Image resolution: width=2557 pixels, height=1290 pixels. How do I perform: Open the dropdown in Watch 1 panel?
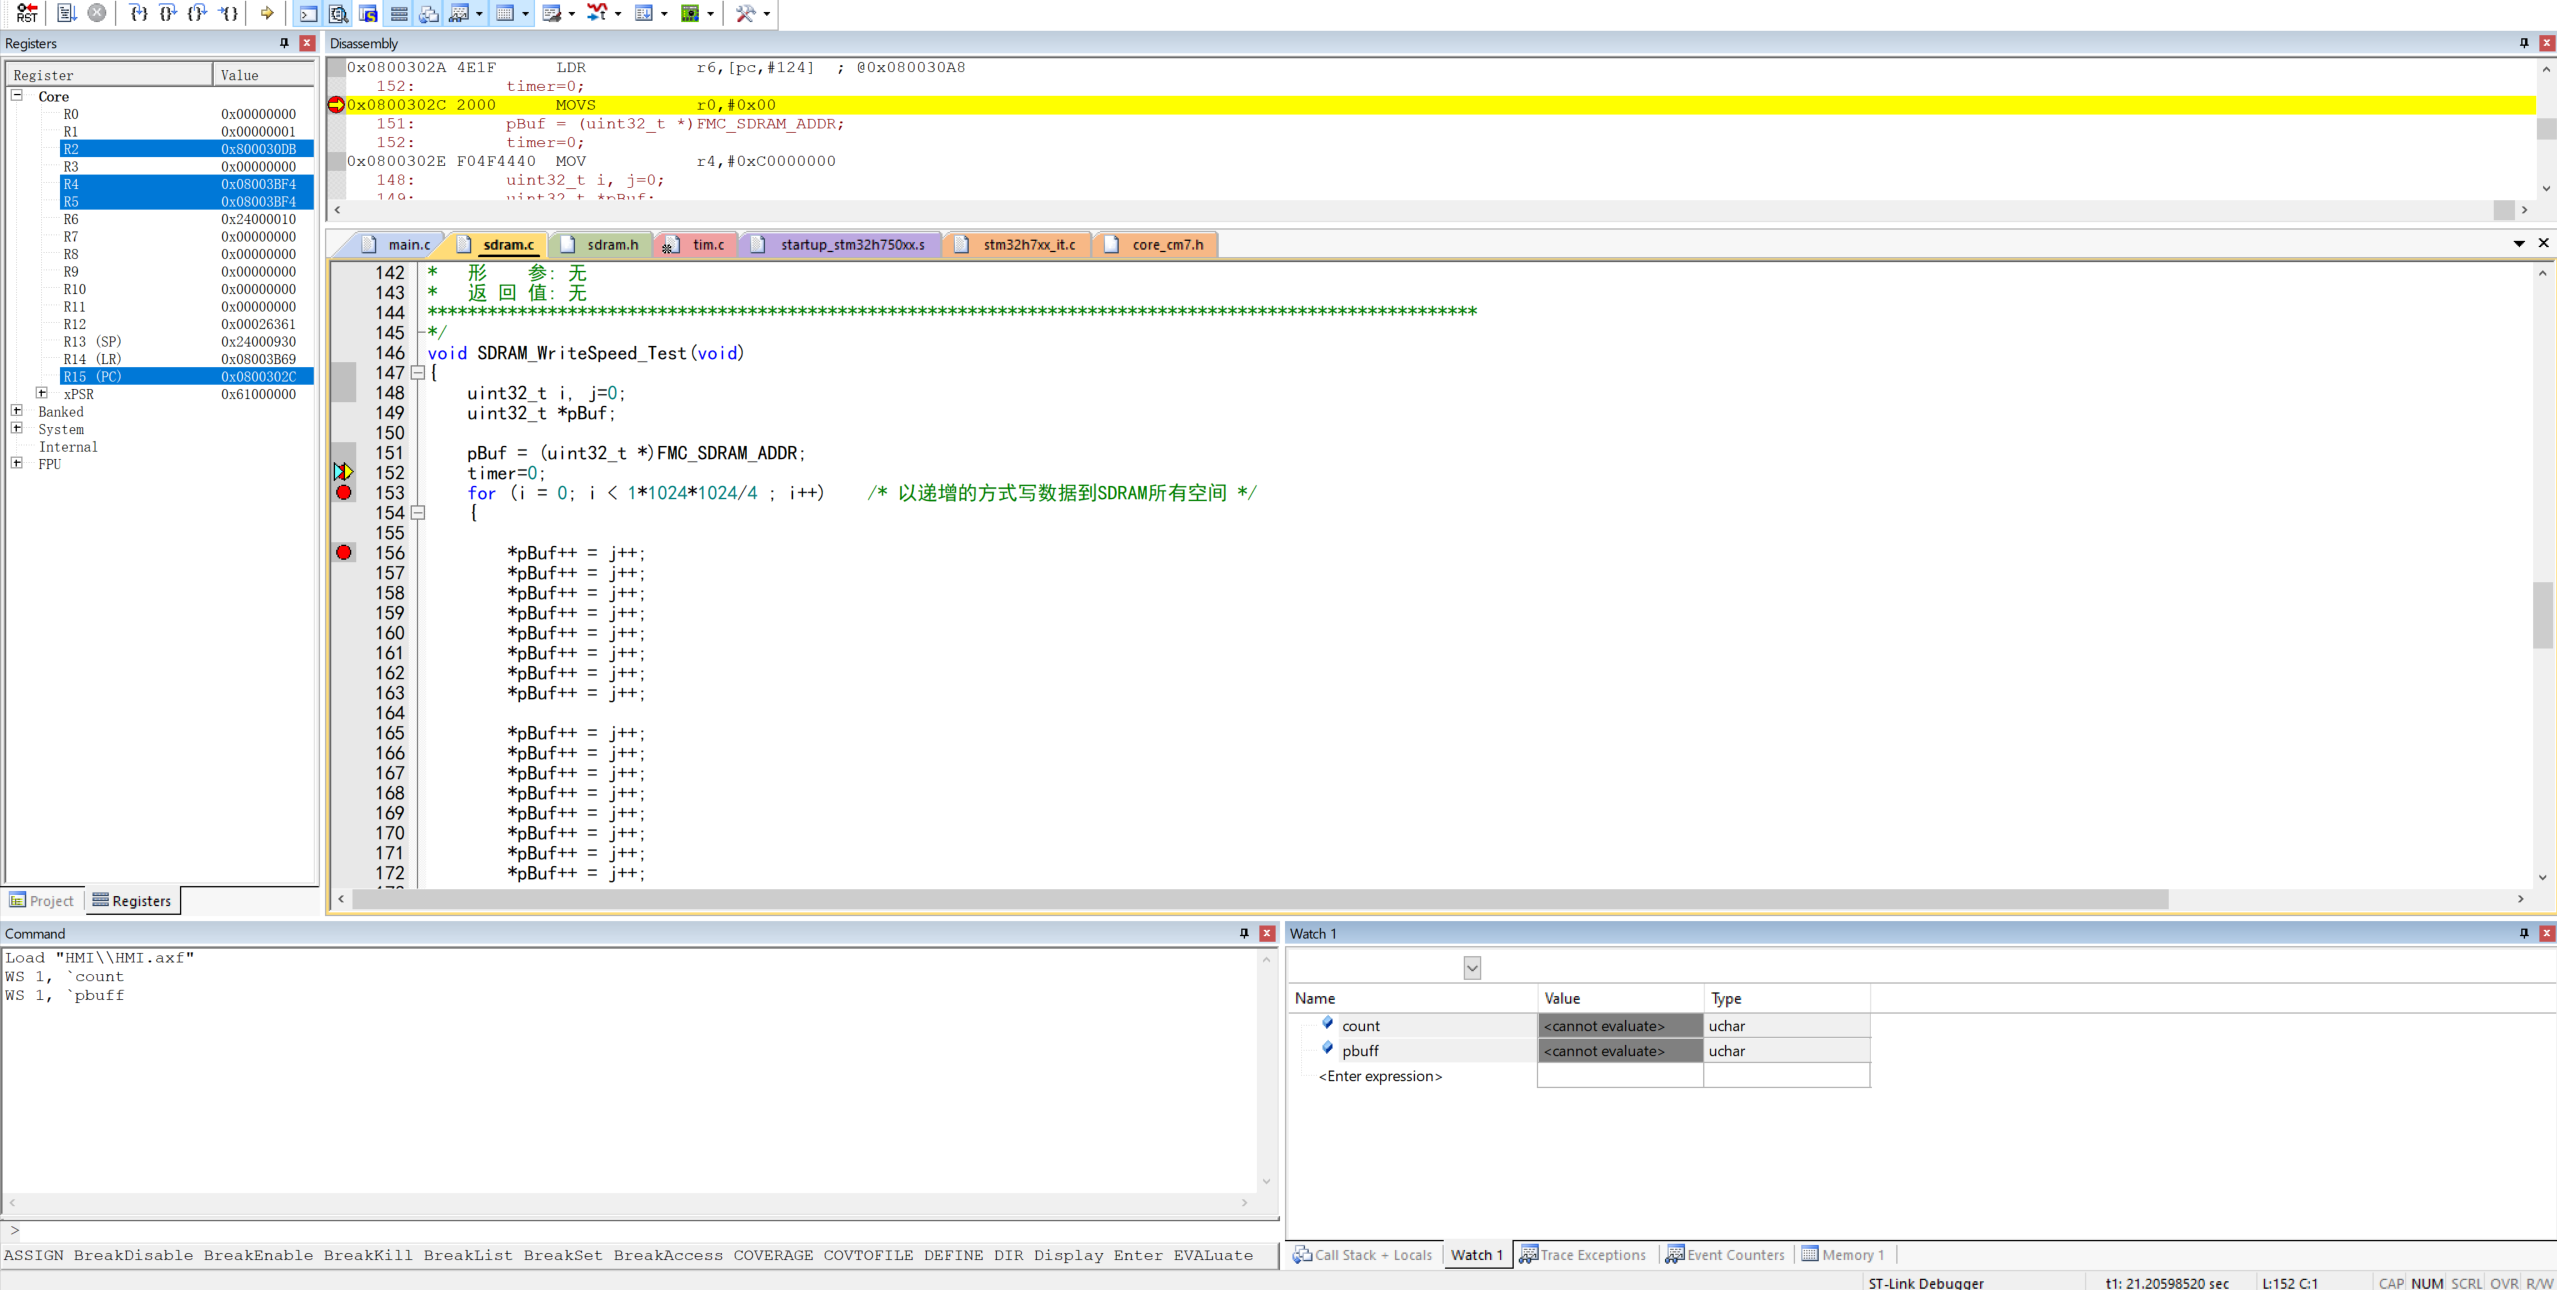click(x=1472, y=967)
